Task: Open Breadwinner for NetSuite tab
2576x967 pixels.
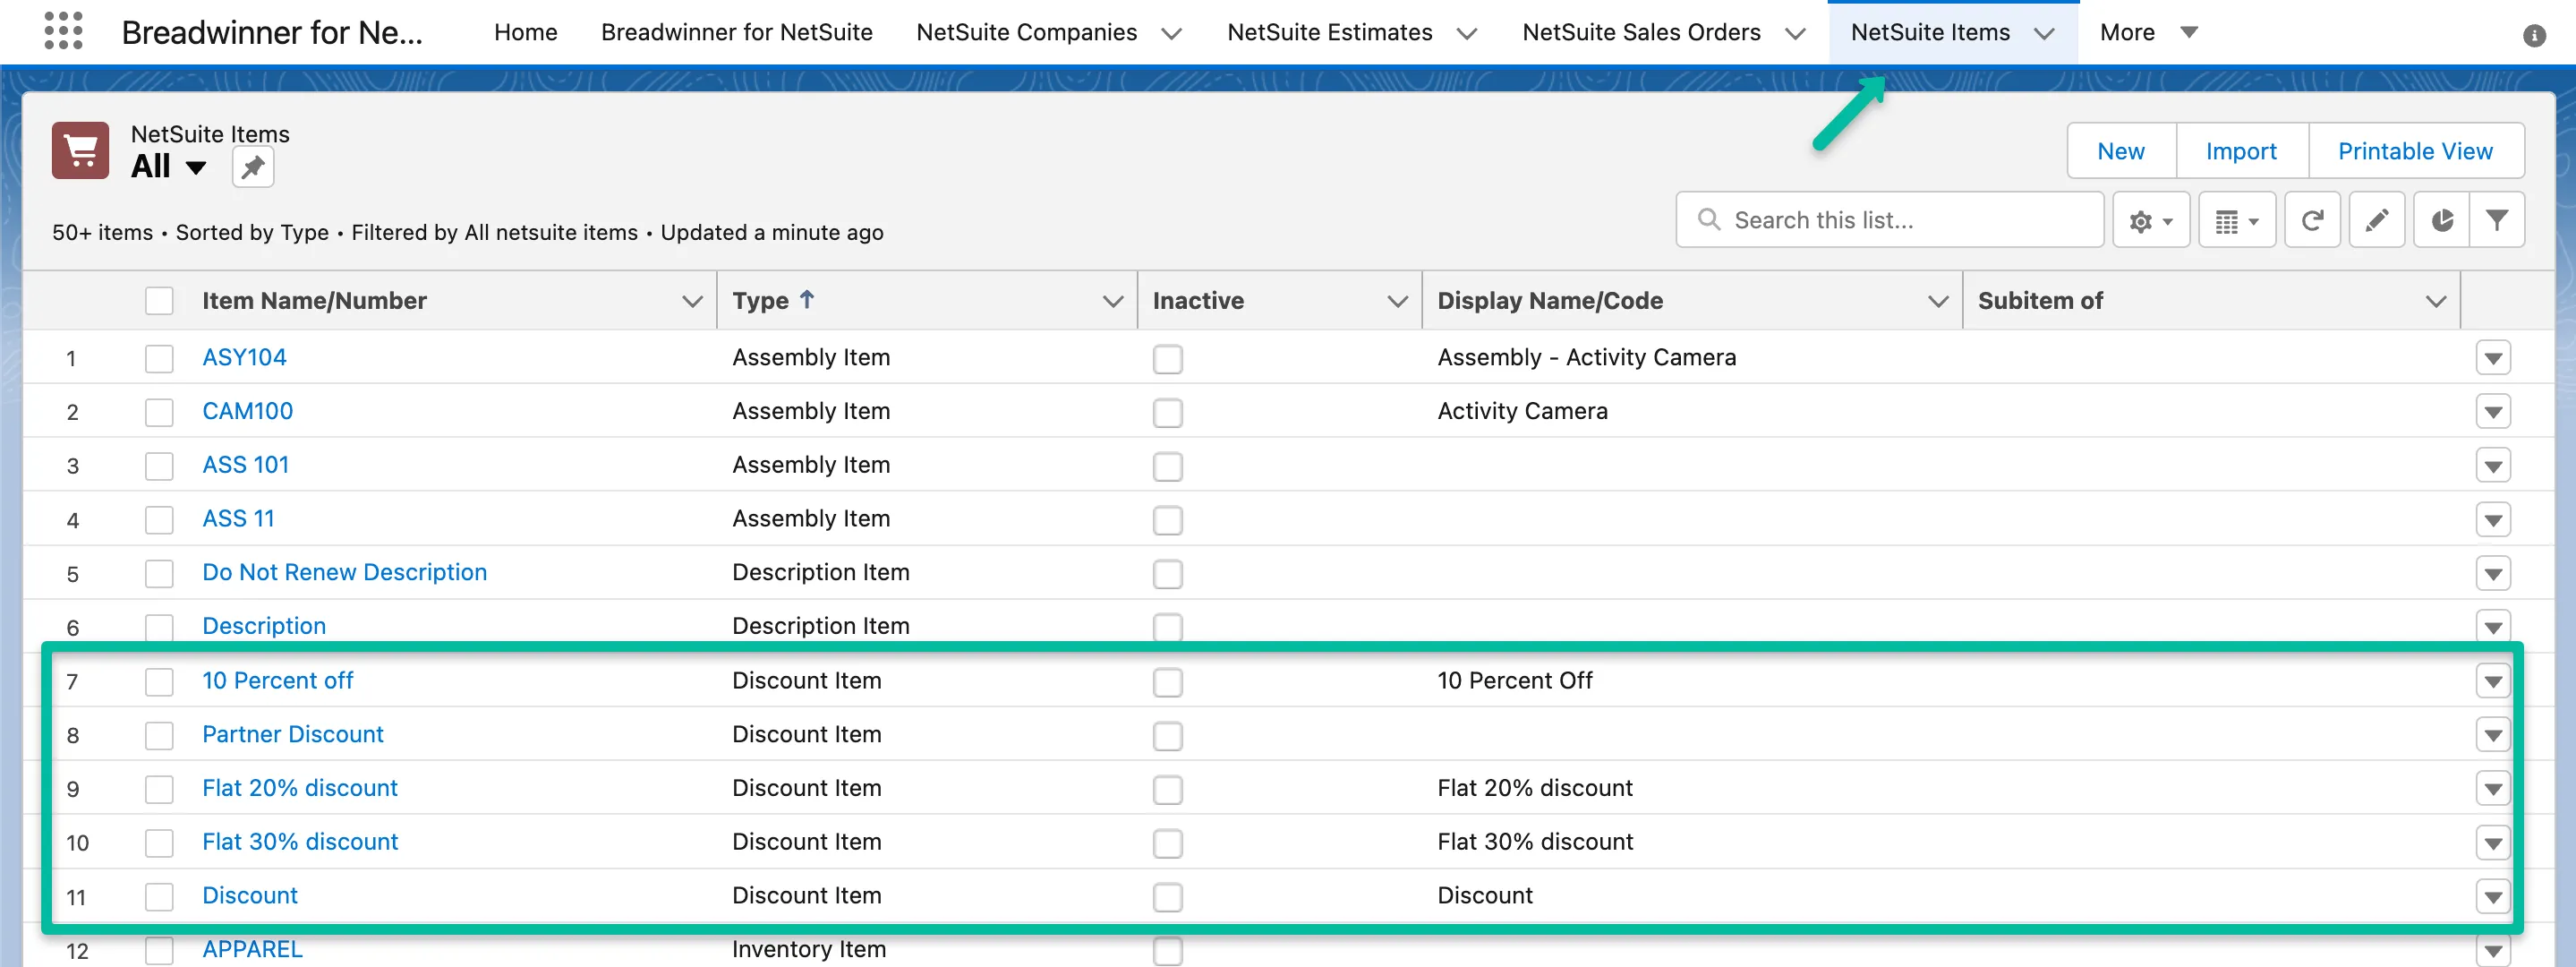Action: pyautogui.click(x=737, y=32)
